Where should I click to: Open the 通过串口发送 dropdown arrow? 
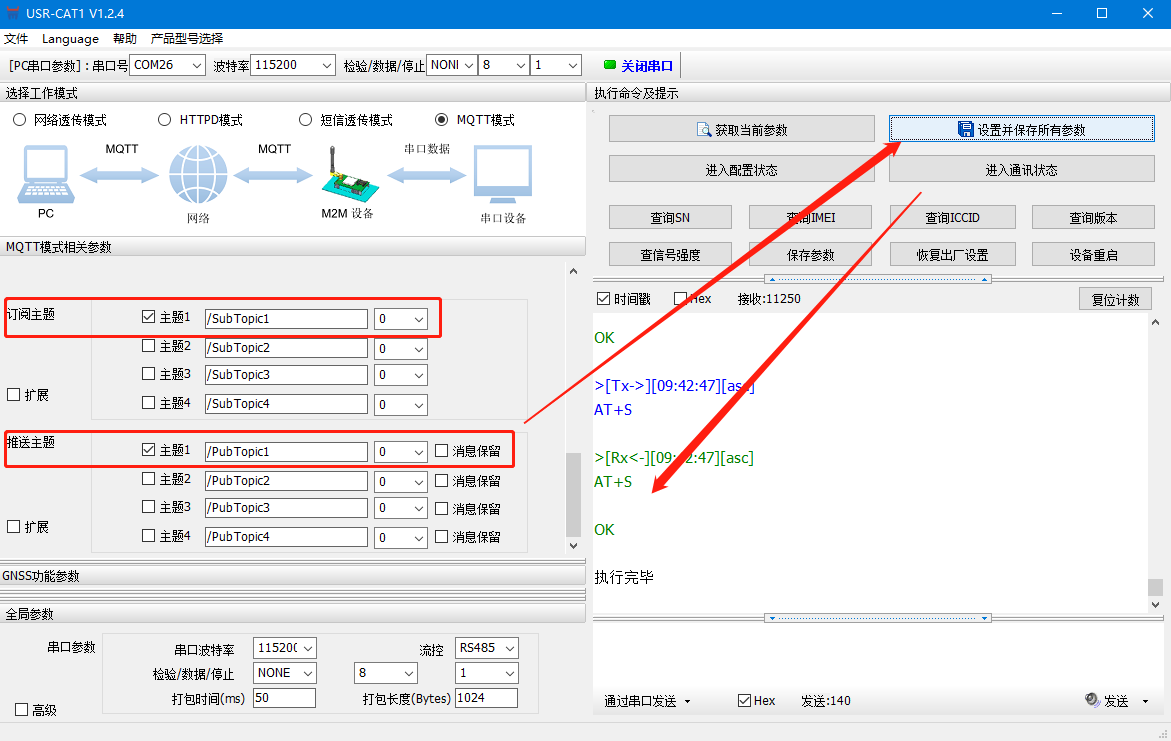pos(687,701)
